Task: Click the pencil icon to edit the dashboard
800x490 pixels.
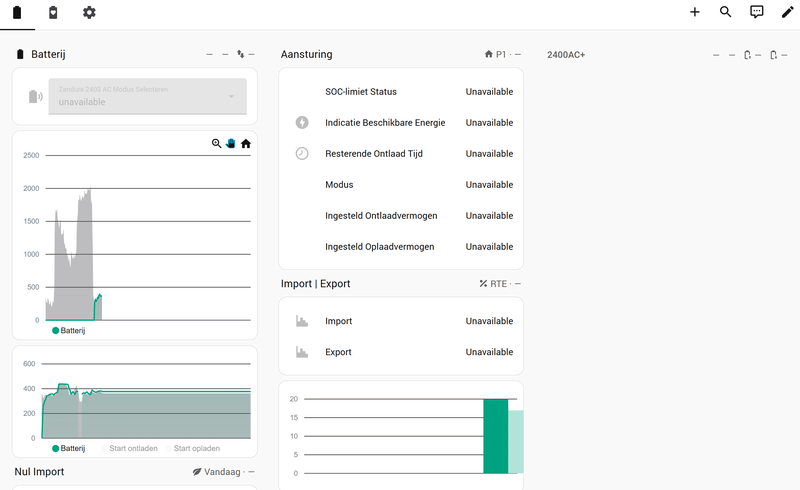Action: point(787,13)
